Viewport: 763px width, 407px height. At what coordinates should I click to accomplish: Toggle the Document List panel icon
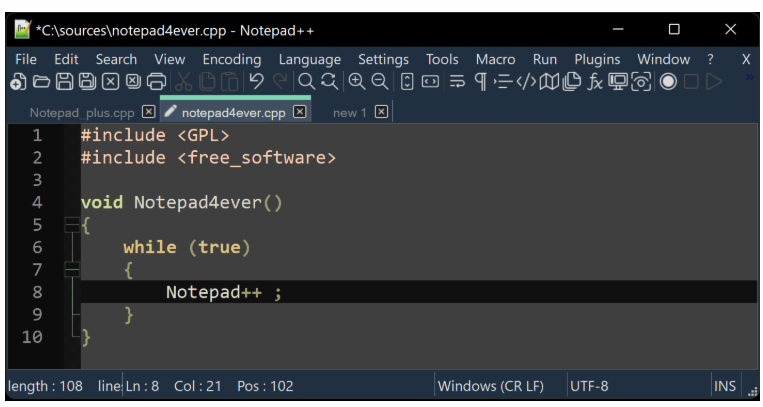pos(572,81)
